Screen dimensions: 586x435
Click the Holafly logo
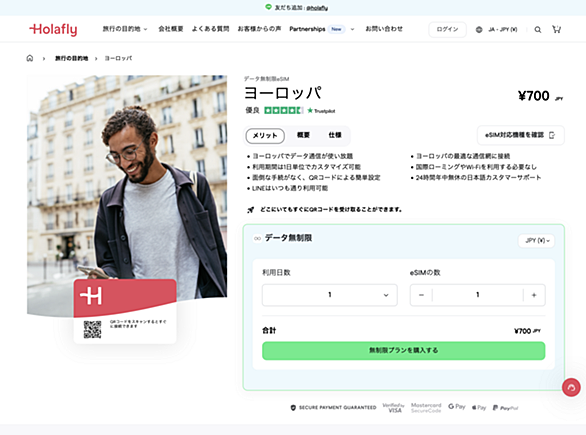53,29
